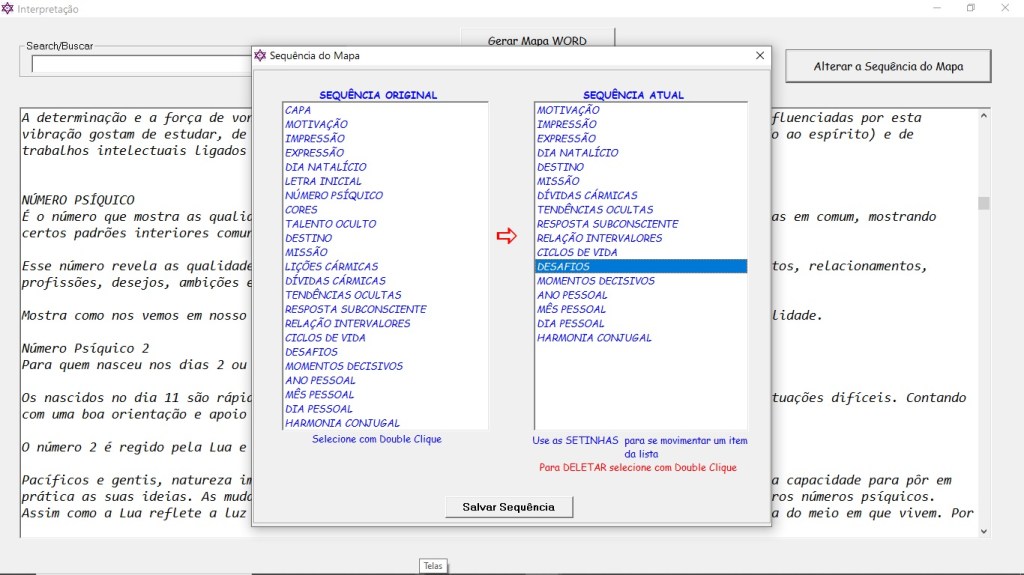Screen dimensions: 1024x575
Task: Select LIÇÕES CÁRMICAS in original sequence
Action: [331, 267]
